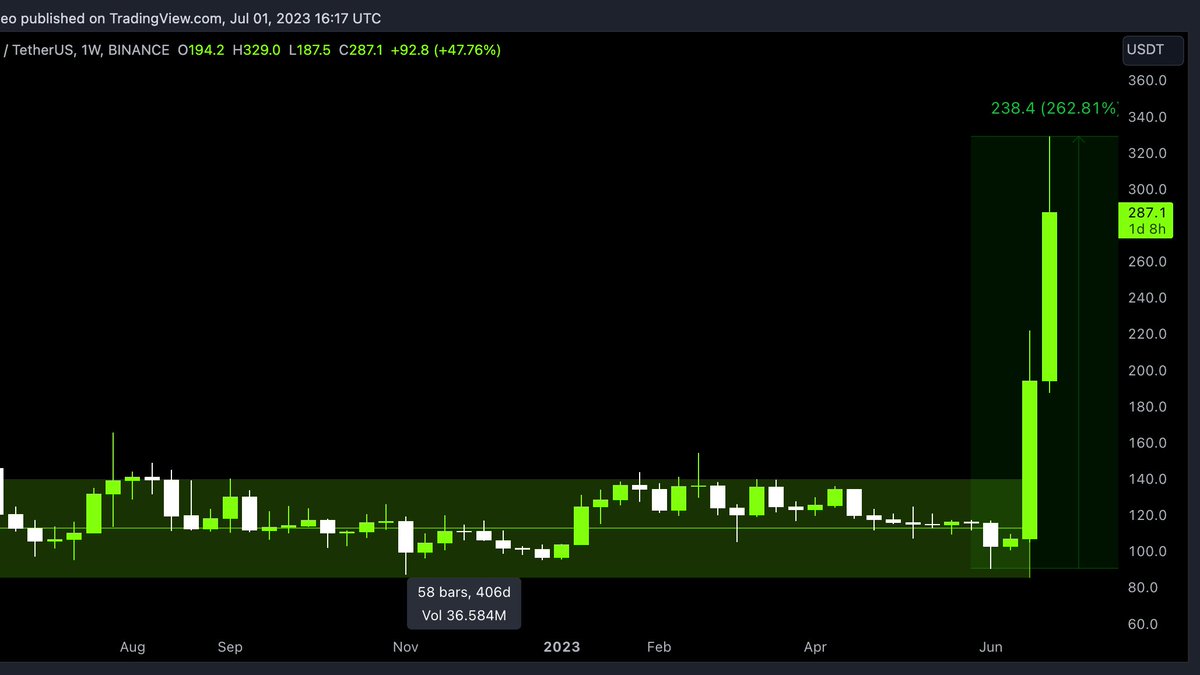Viewport: 1200px width, 675px height.
Task: Click the Vol 36.584M volume text
Action: (x=464, y=615)
